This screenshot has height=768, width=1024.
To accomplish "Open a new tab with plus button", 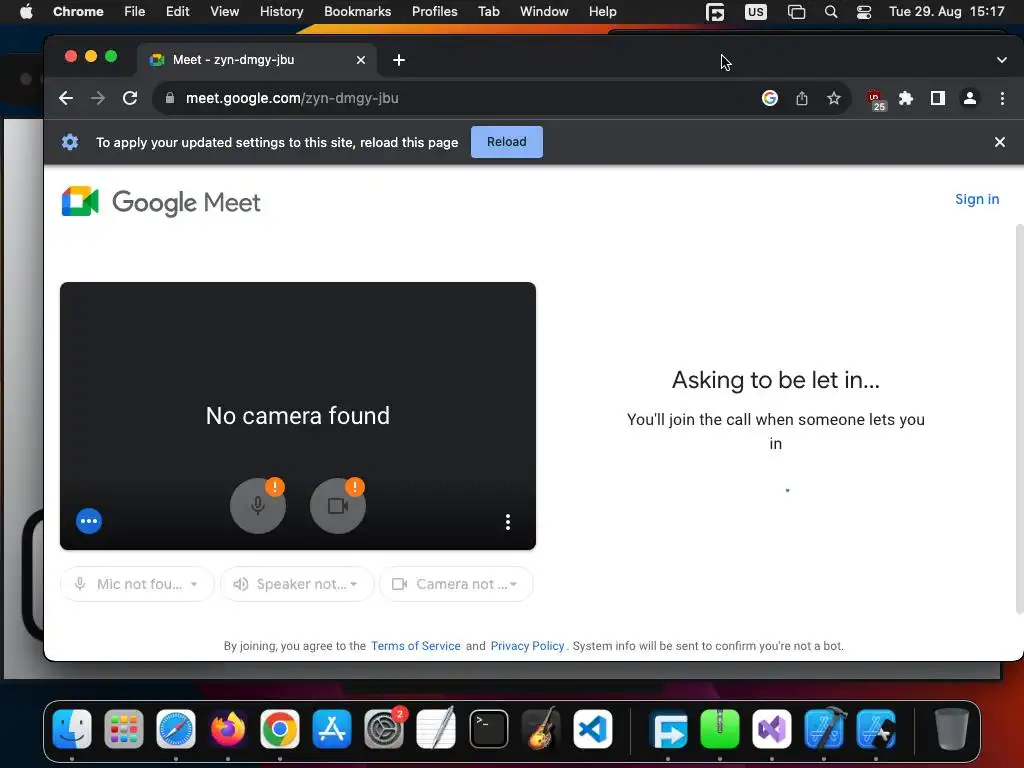I will point(399,60).
